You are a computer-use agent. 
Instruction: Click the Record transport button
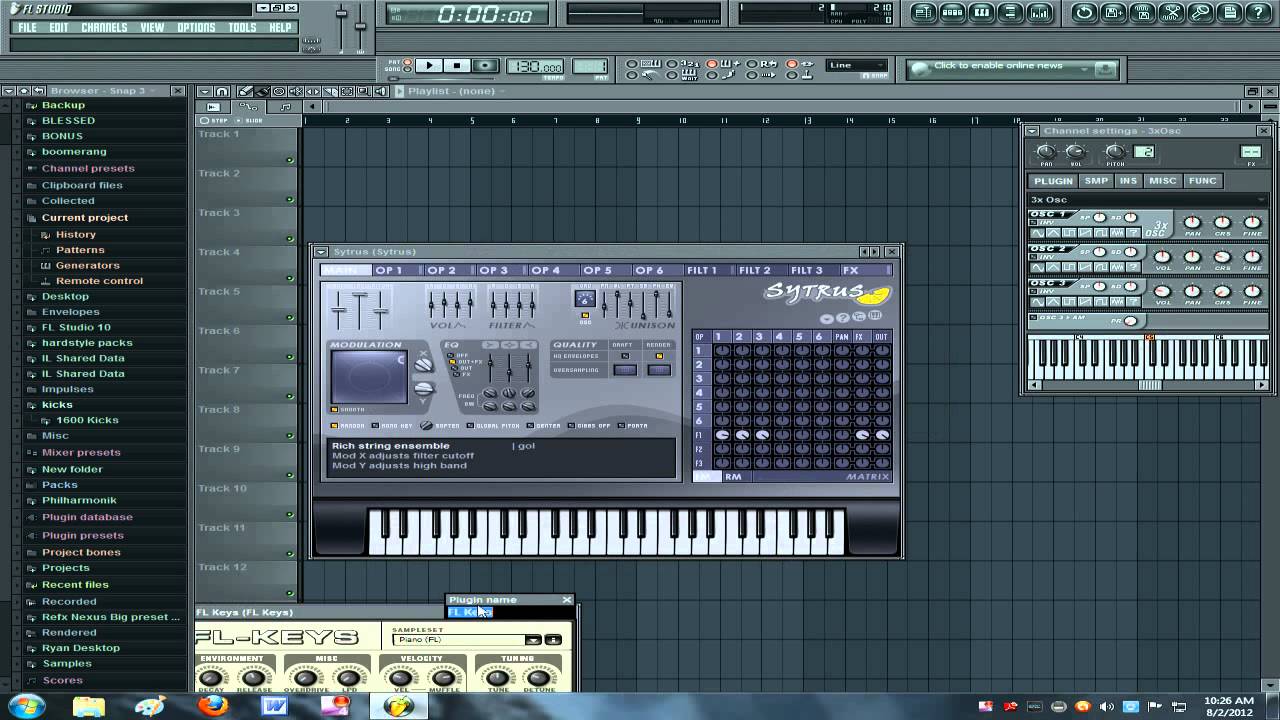[485, 66]
